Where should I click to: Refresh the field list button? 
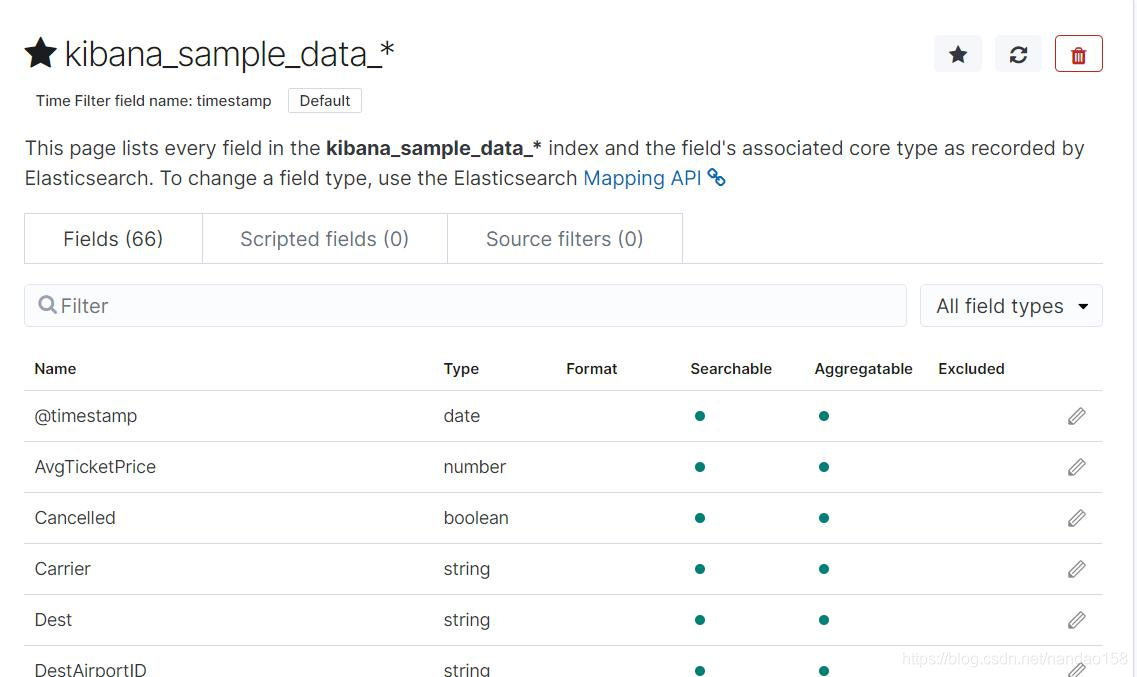1018,54
